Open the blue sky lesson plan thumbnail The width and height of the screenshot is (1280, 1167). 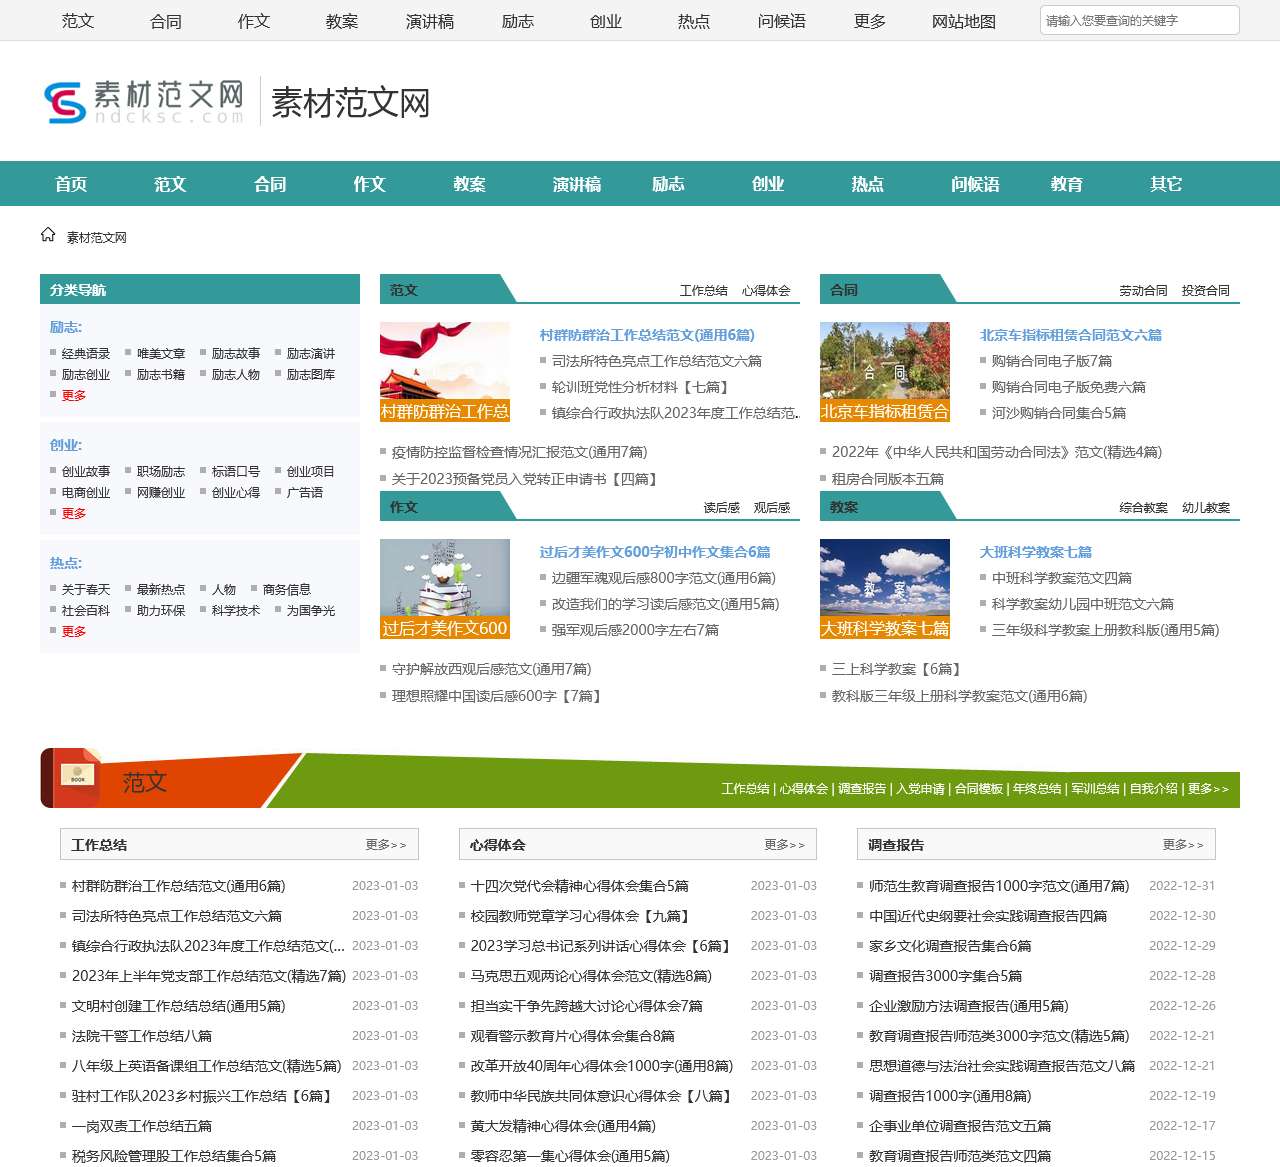click(x=884, y=588)
